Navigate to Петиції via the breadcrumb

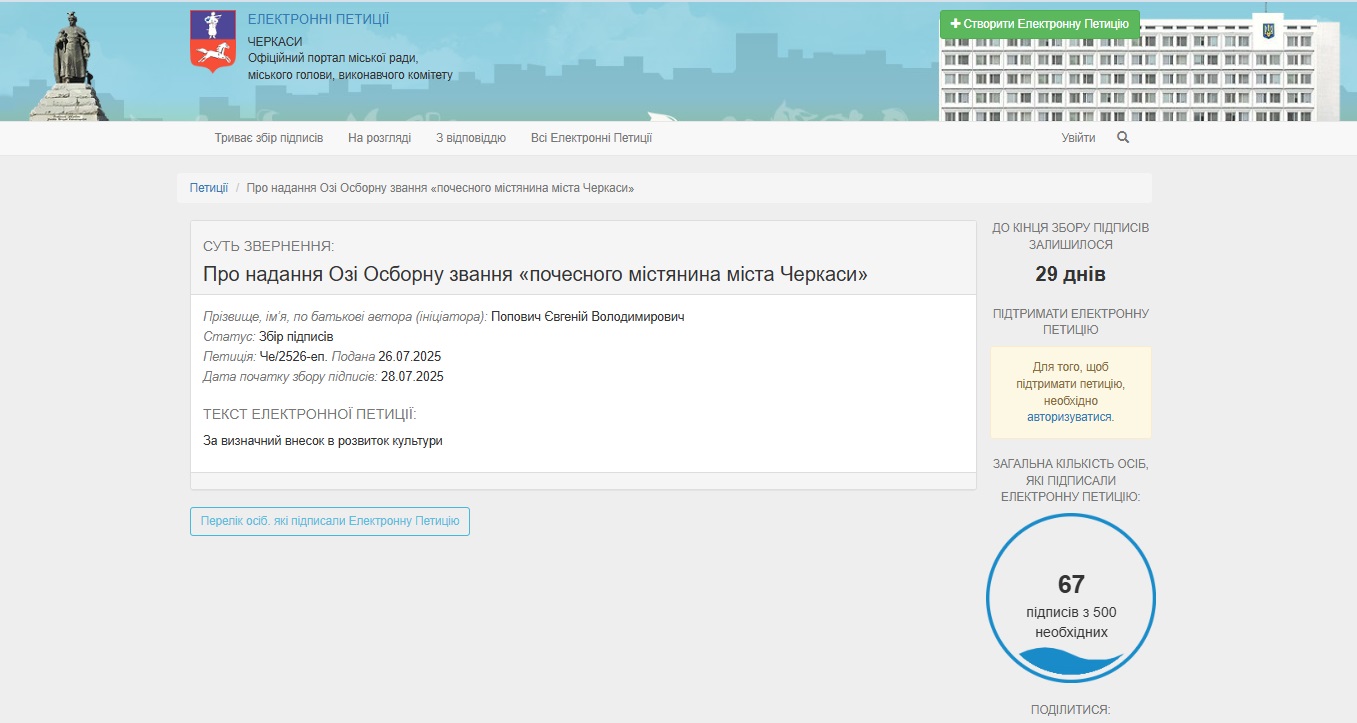(x=209, y=188)
